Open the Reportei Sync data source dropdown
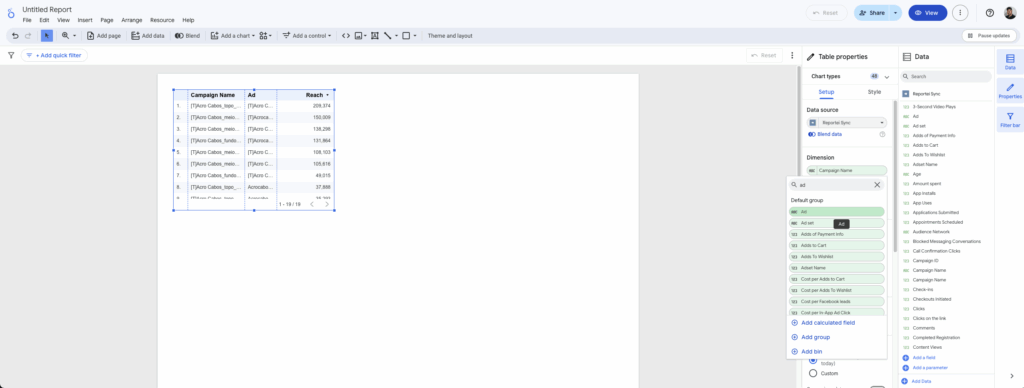This screenshot has width=1024, height=388. click(847, 122)
